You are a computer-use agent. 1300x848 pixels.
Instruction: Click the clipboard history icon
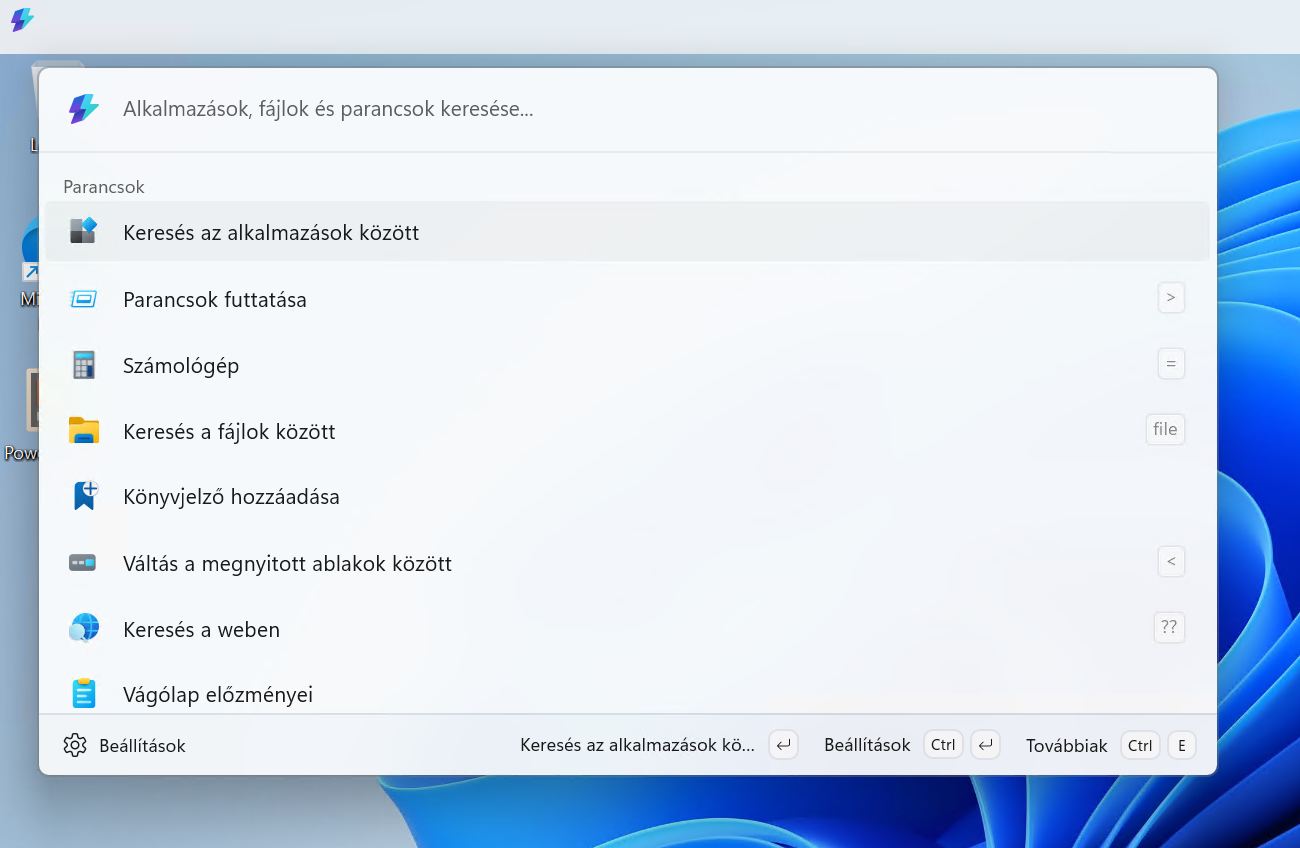click(83, 693)
